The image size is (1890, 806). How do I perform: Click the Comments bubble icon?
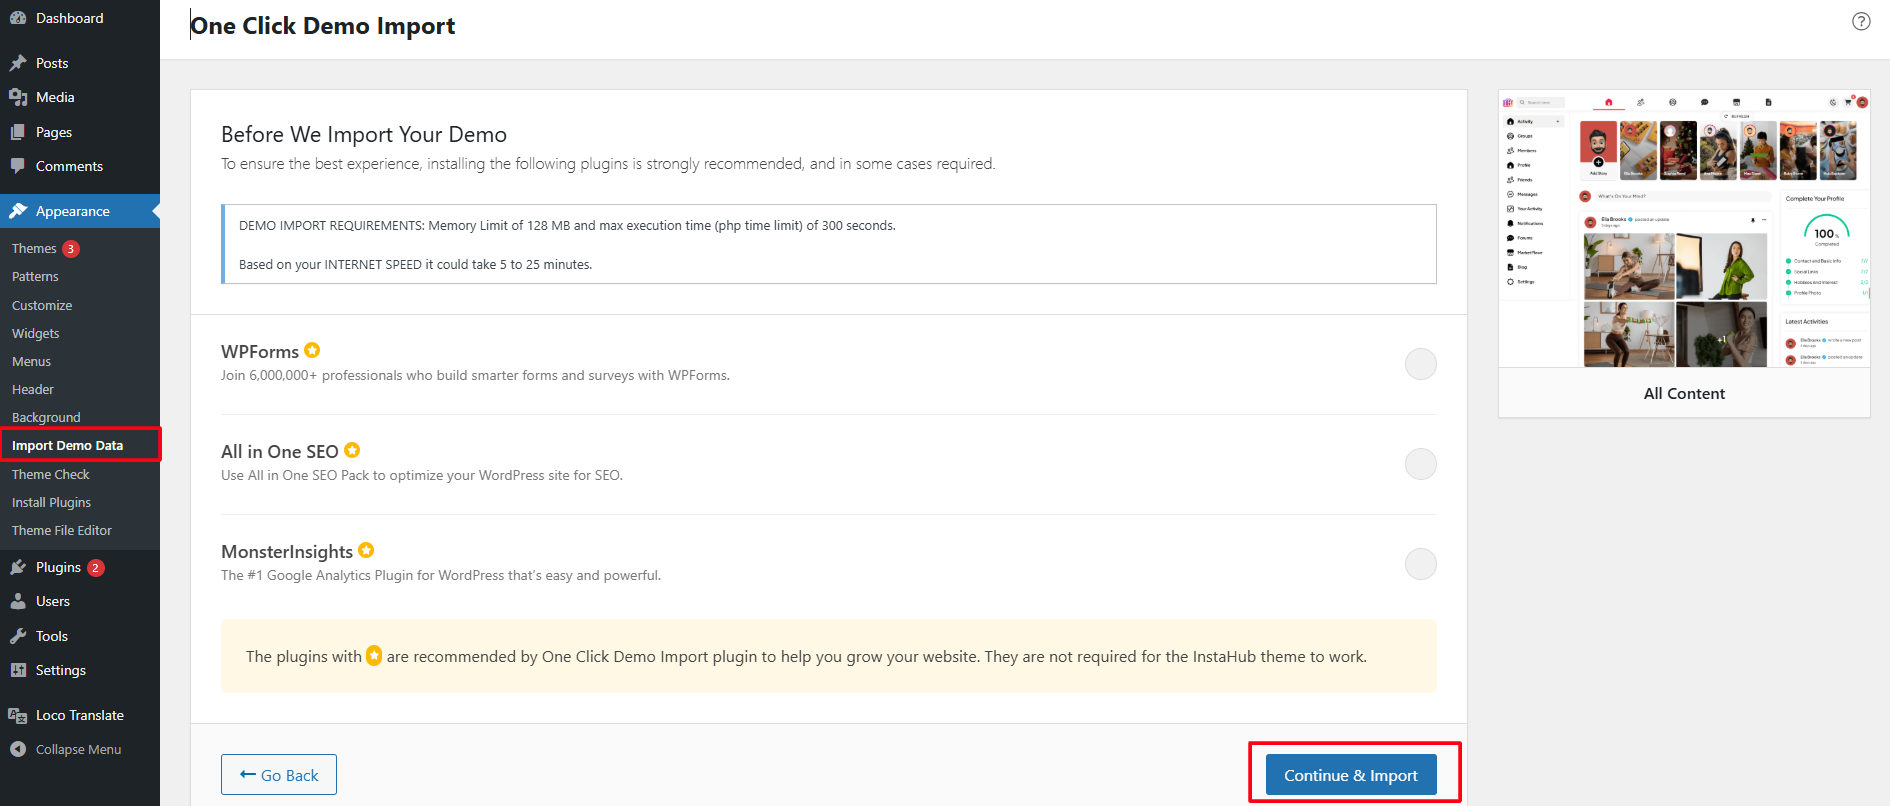(18, 166)
